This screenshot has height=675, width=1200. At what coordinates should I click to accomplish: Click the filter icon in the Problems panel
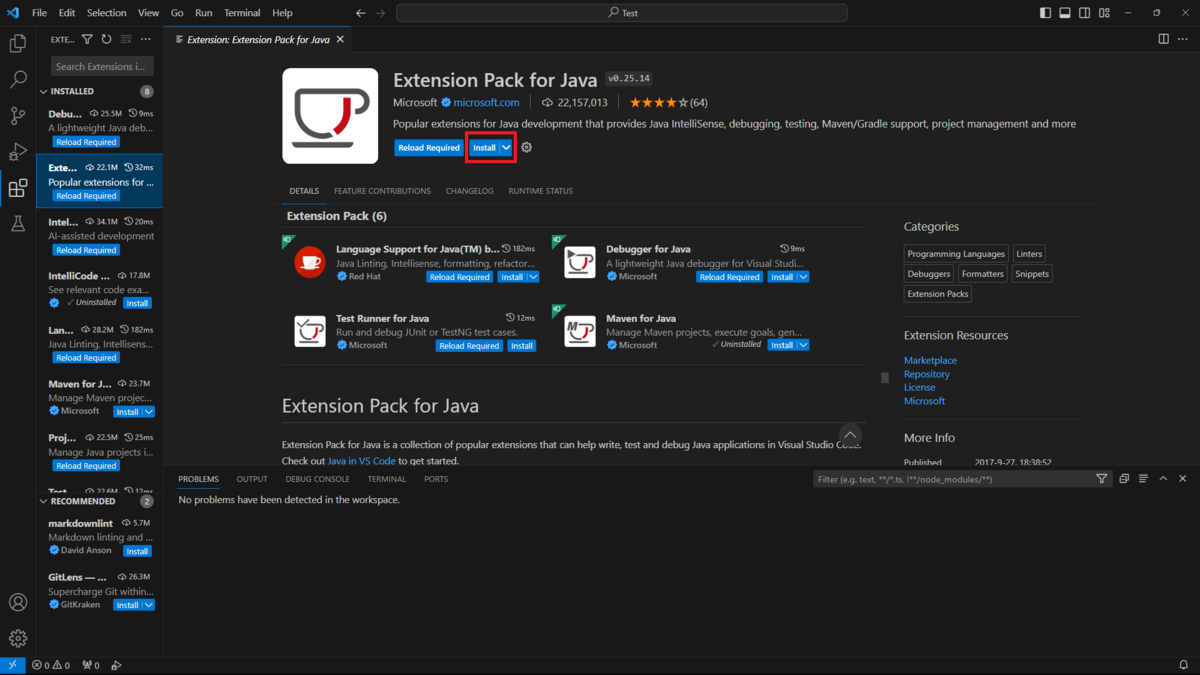click(1101, 478)
